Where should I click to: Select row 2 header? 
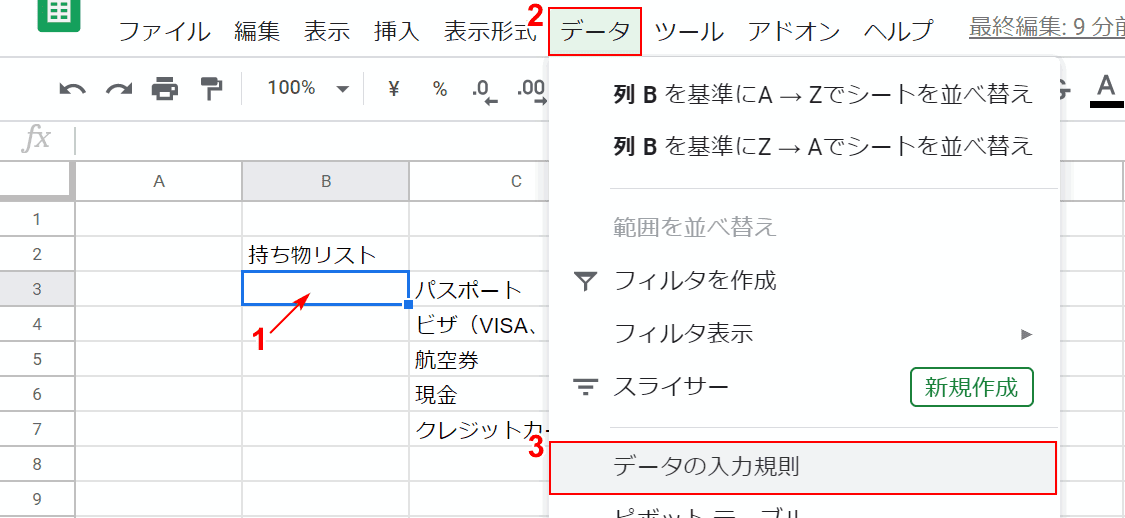(x=37, y=254)
